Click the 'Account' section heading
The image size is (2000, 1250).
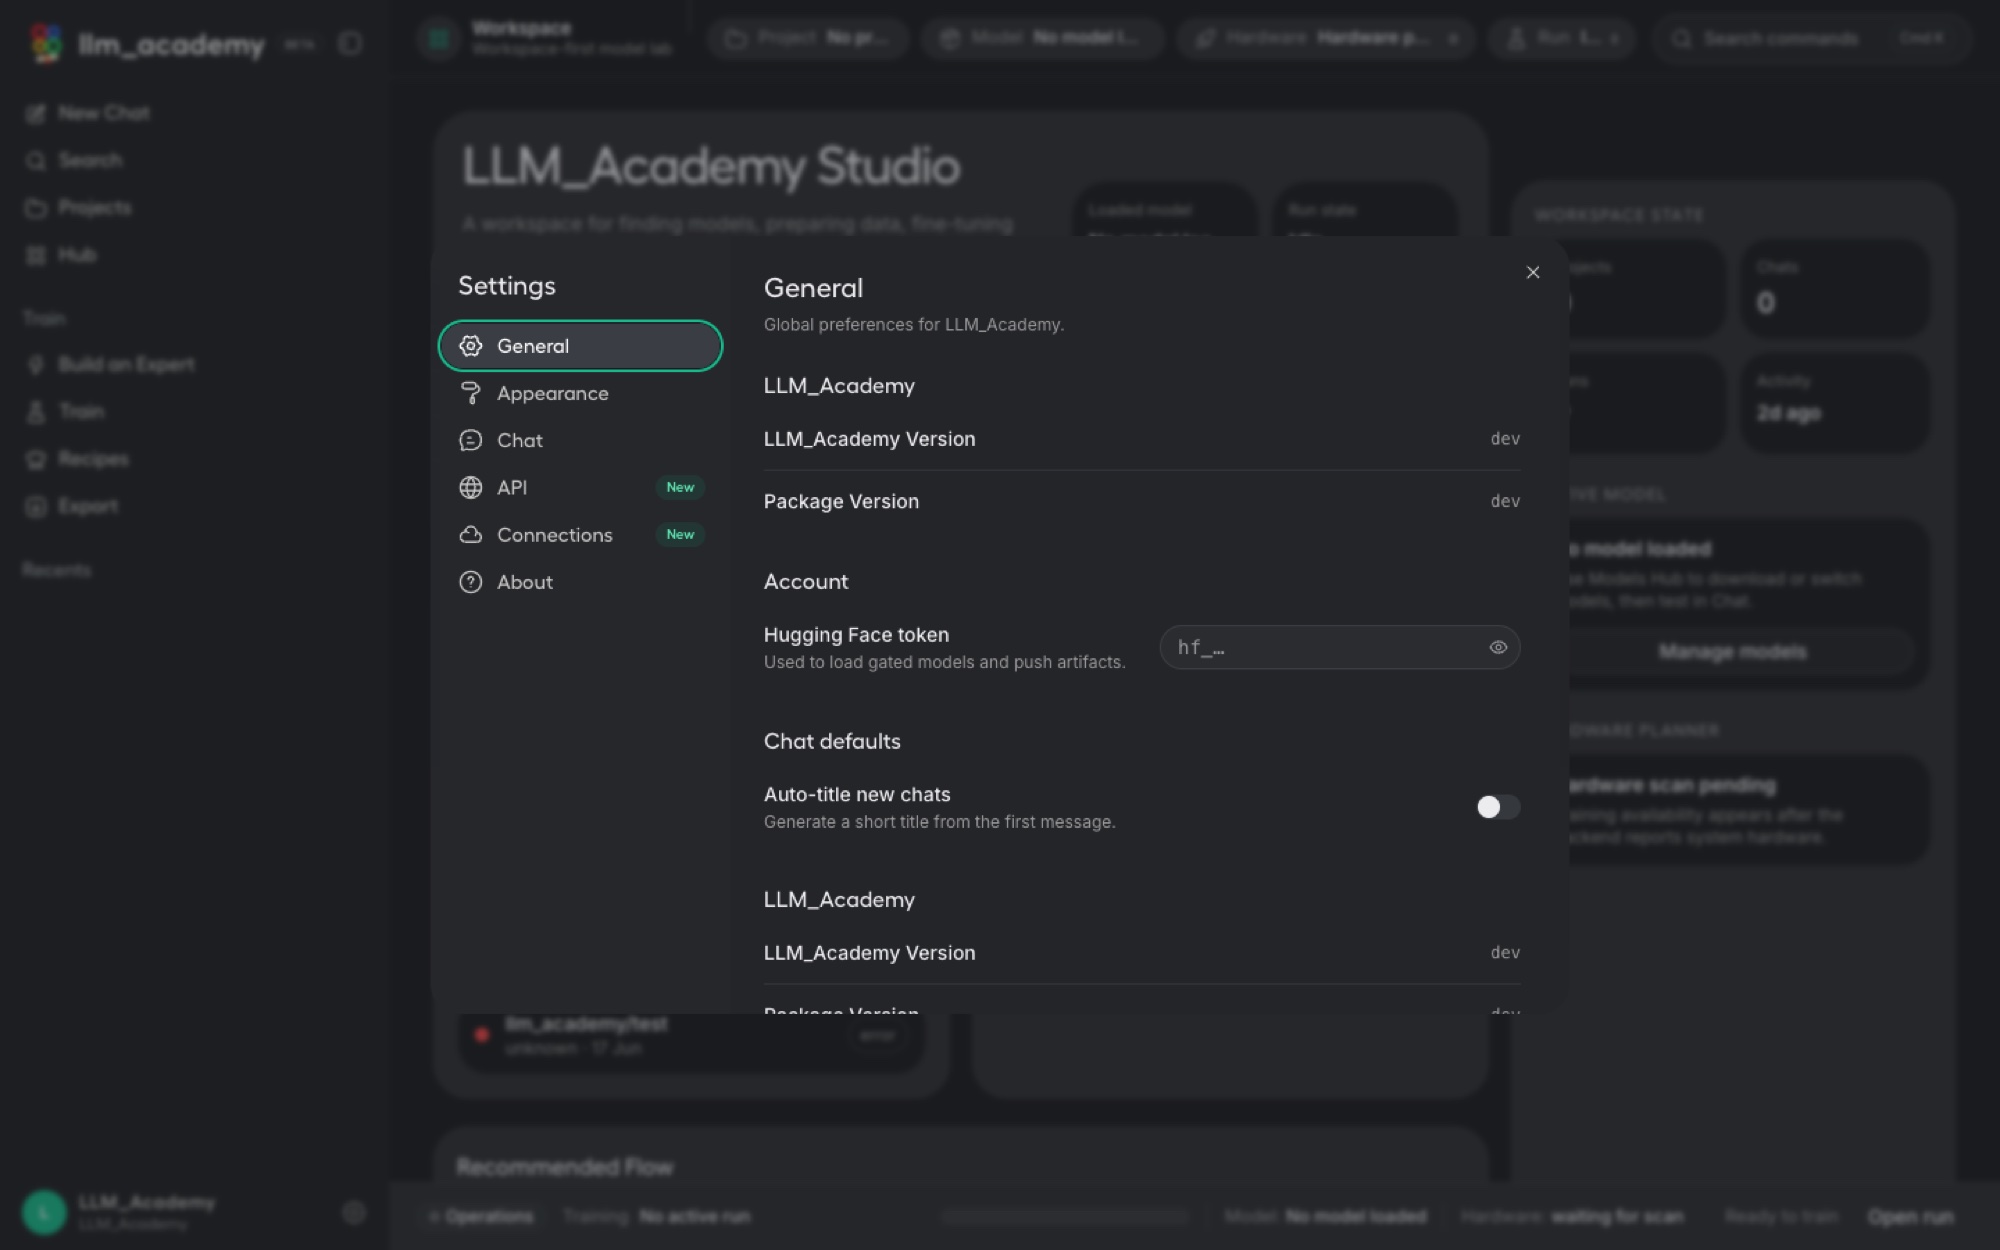806,582
